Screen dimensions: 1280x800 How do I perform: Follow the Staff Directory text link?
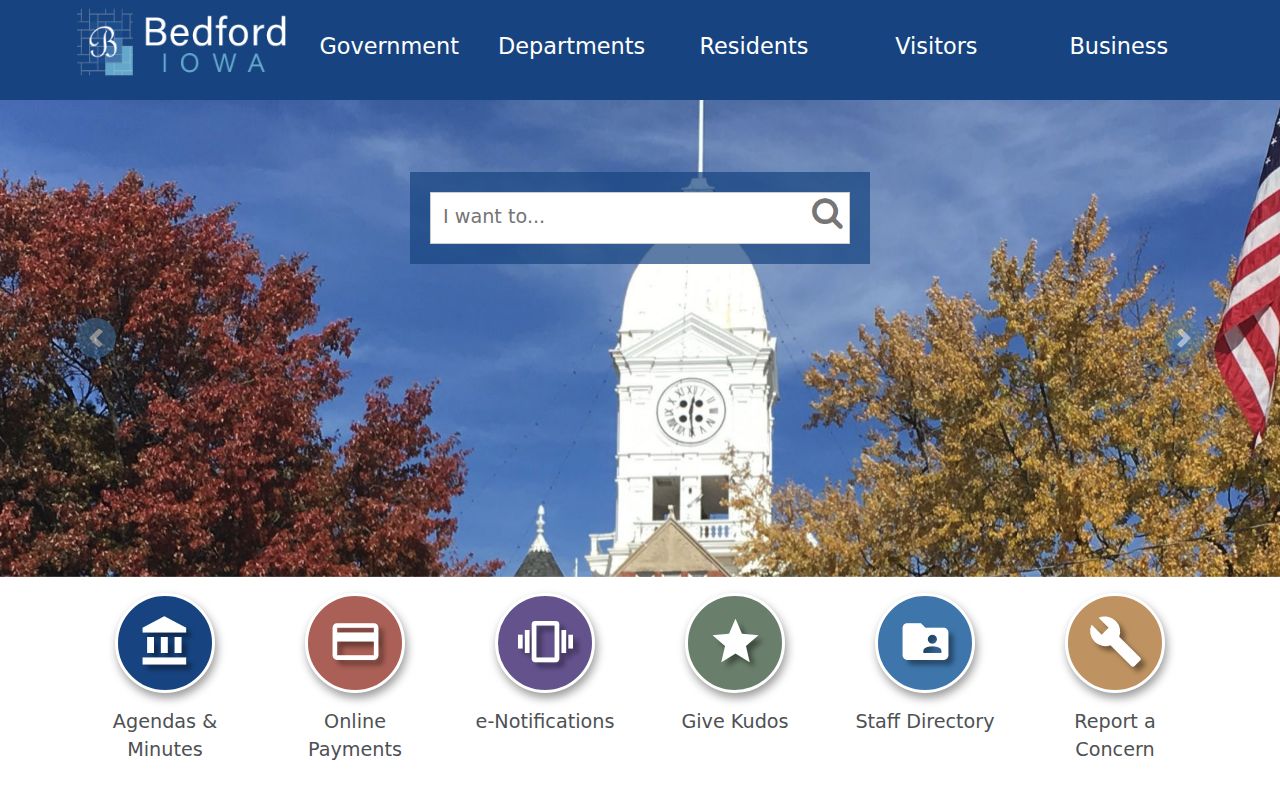point(925,721)
